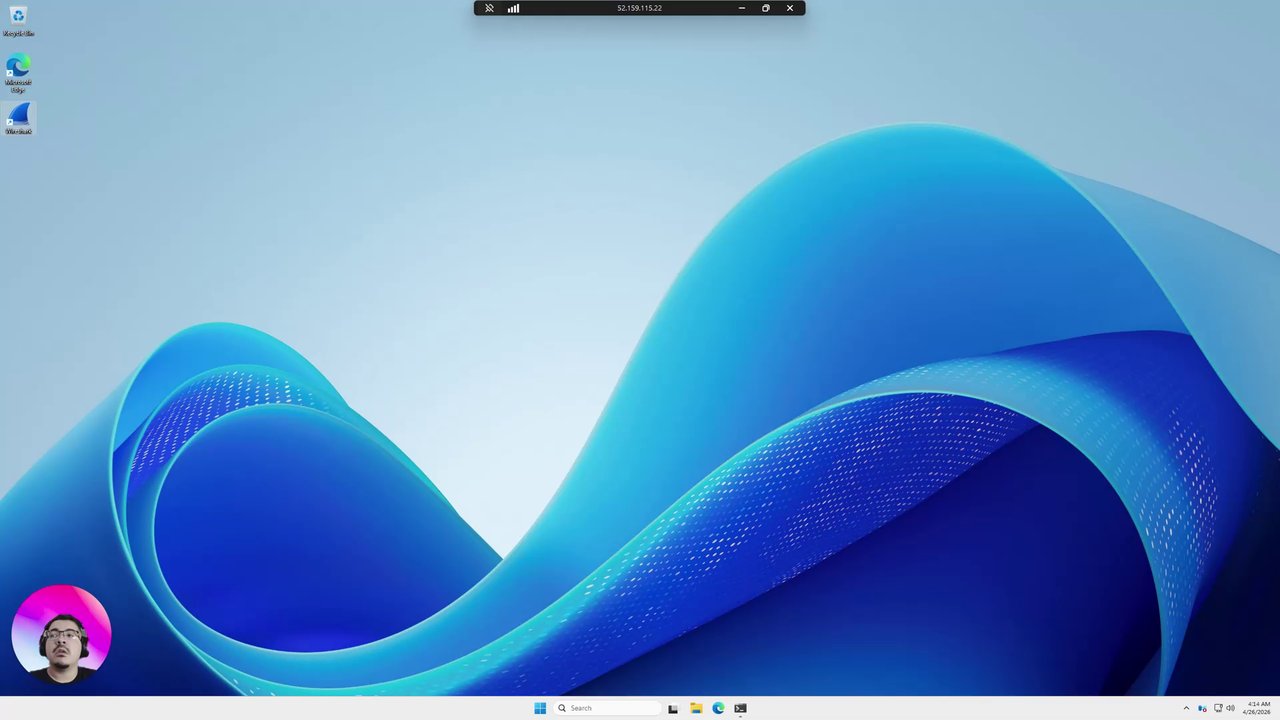
Task: Open the volume control in system tray
Action: click(x=1230, y=708)
